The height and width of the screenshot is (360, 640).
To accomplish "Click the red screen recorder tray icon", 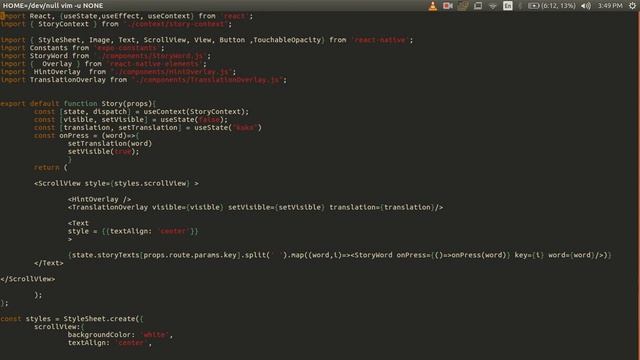I will click(x=448, y=6).
